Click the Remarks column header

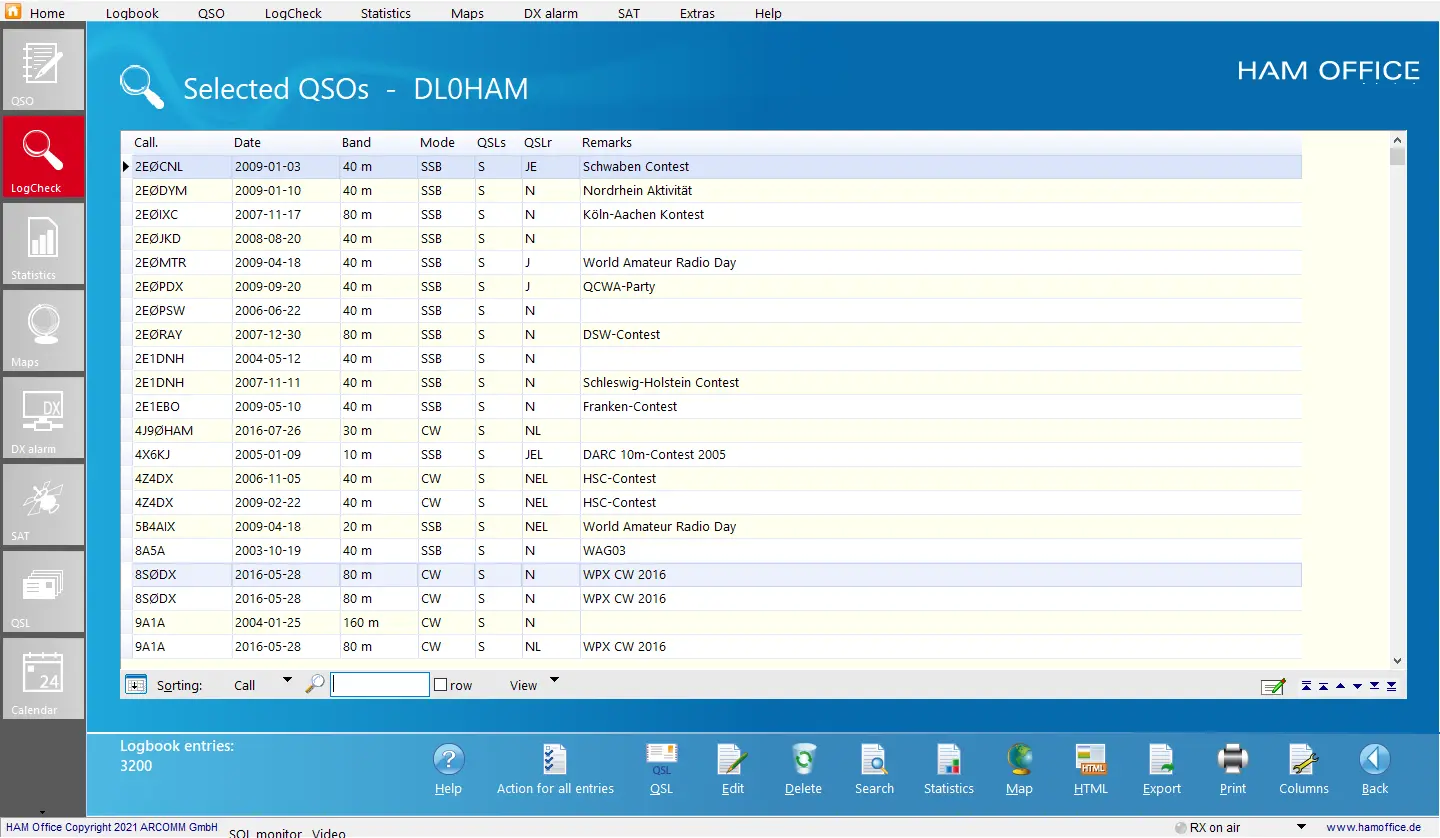pyautogui.click(x=607, y=143)
